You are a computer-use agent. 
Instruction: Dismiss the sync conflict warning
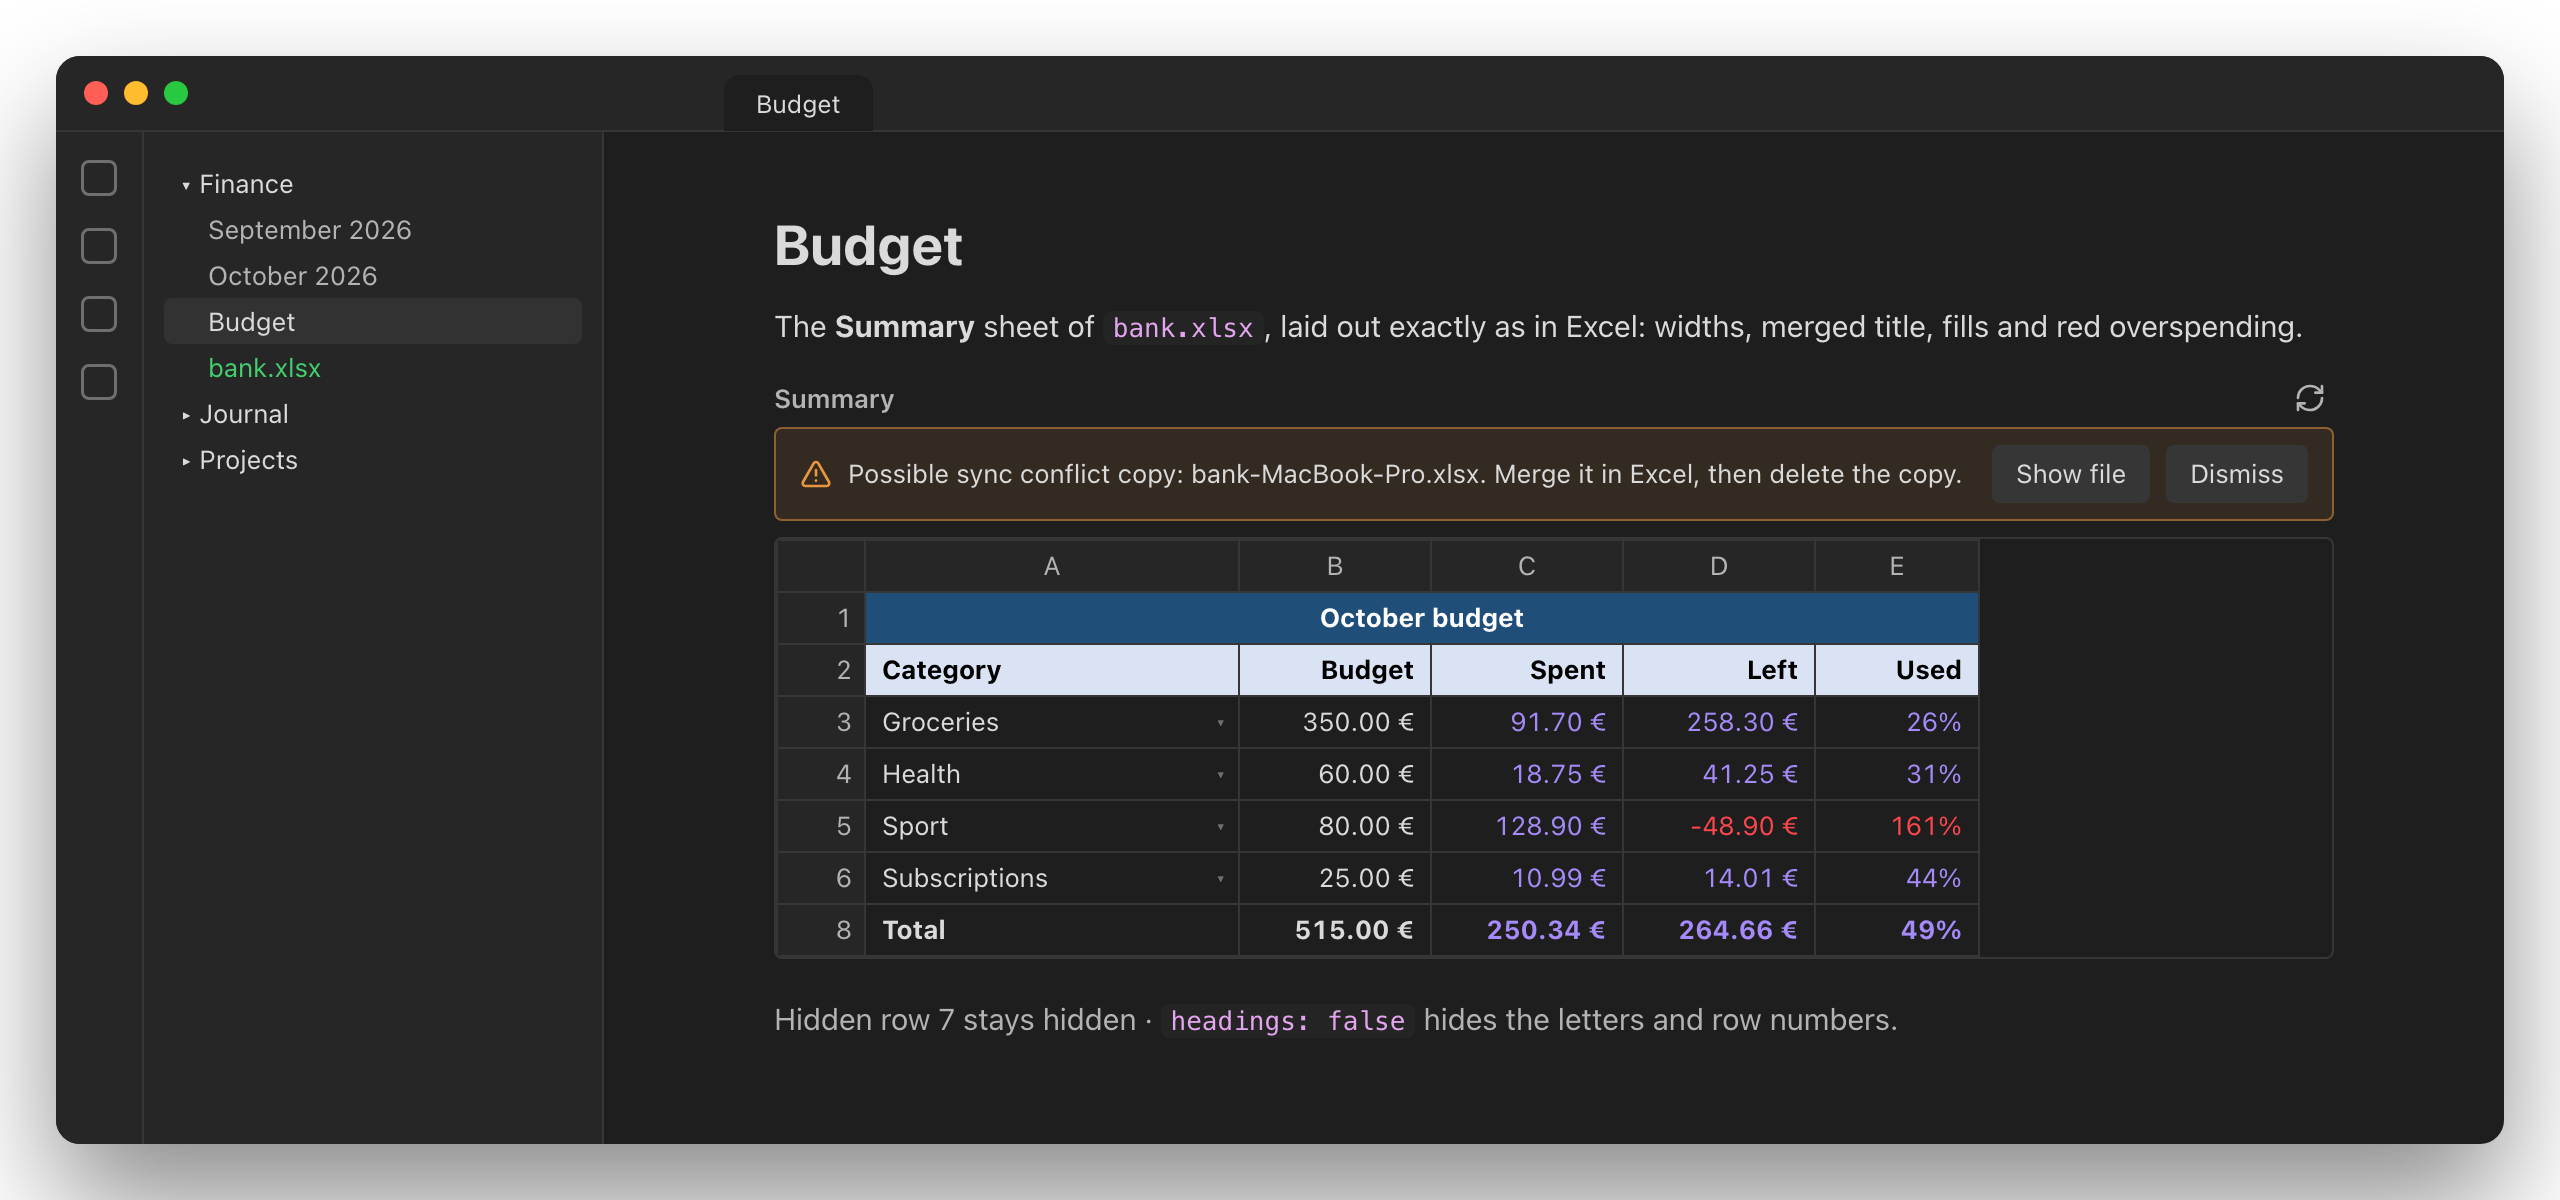point(2236,474)
